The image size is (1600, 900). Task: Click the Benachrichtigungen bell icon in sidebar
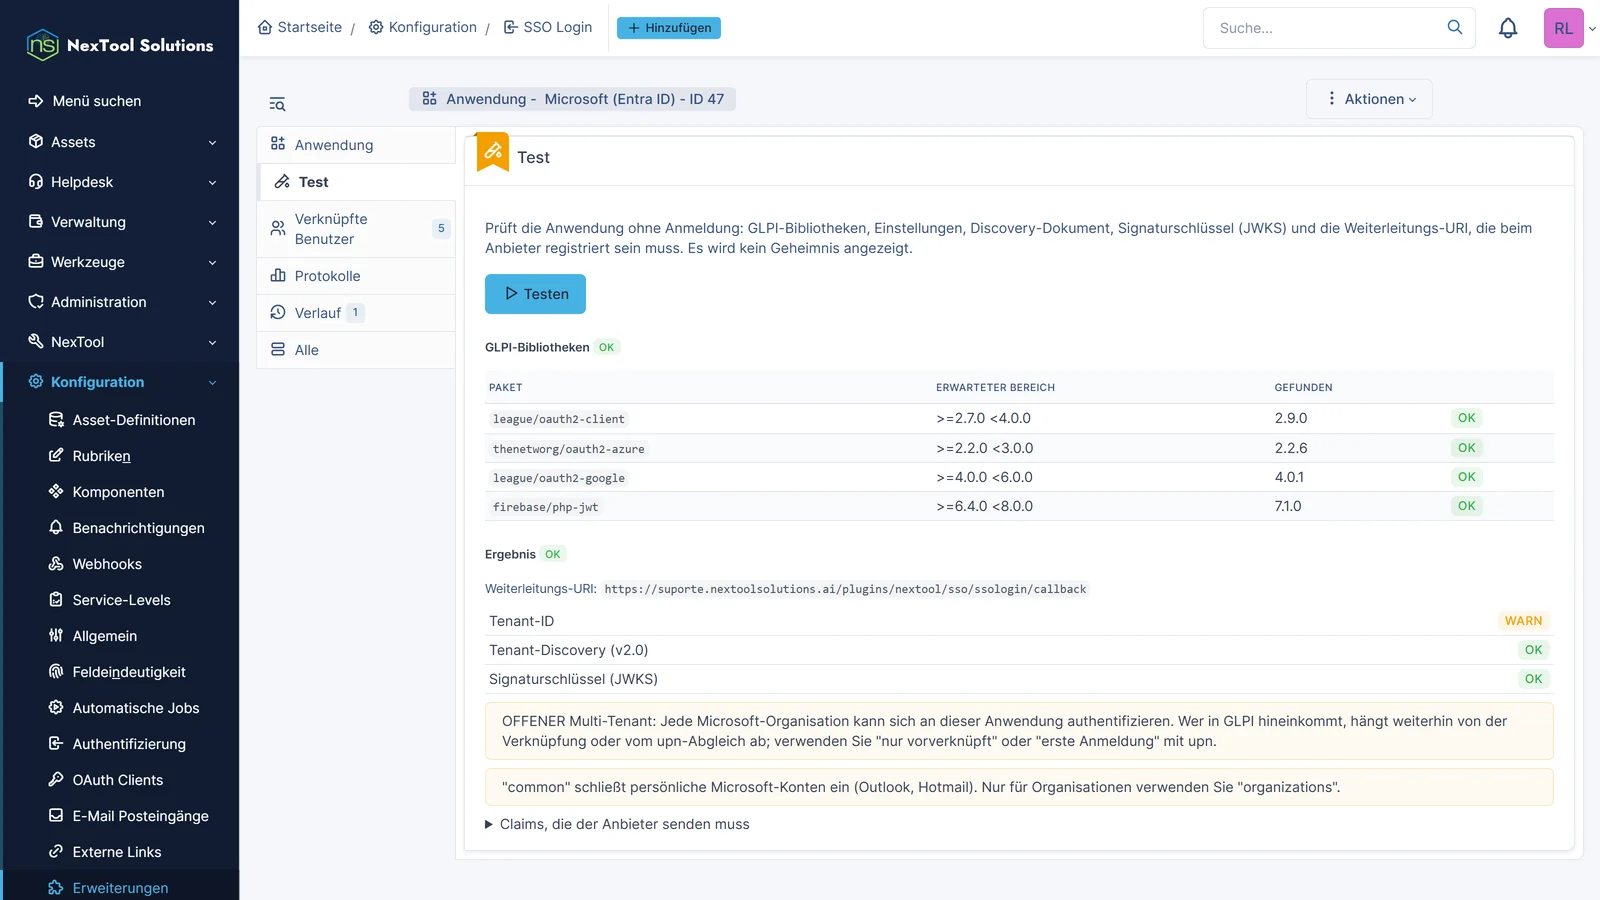click(x=56, y=528)
